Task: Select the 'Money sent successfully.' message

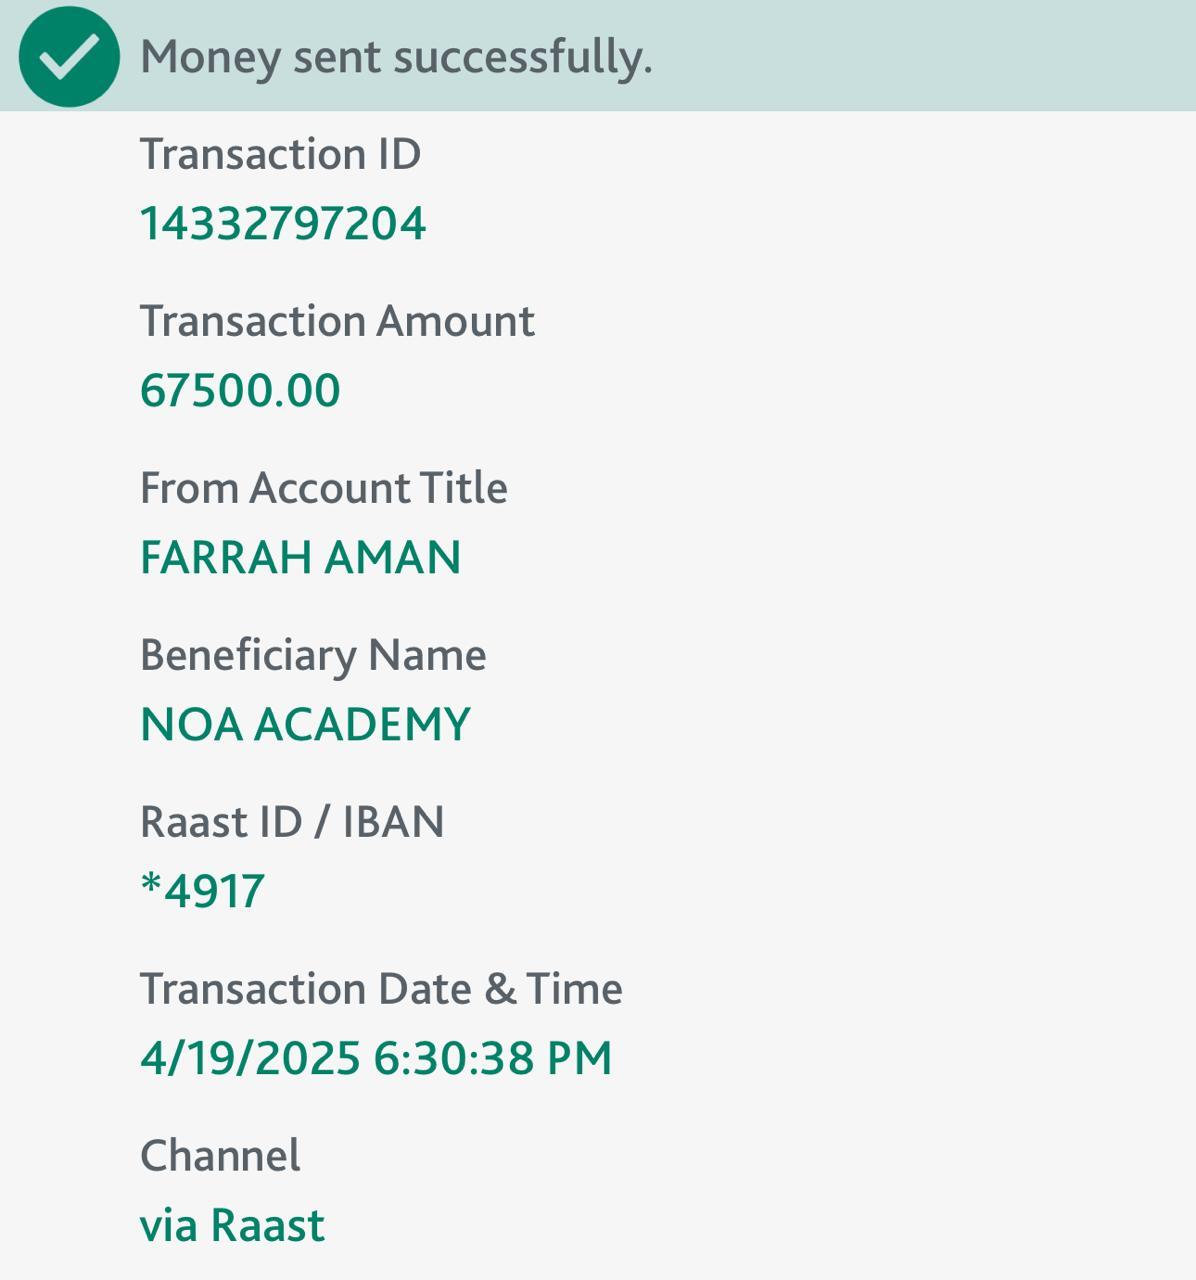Action: (396, 57)
